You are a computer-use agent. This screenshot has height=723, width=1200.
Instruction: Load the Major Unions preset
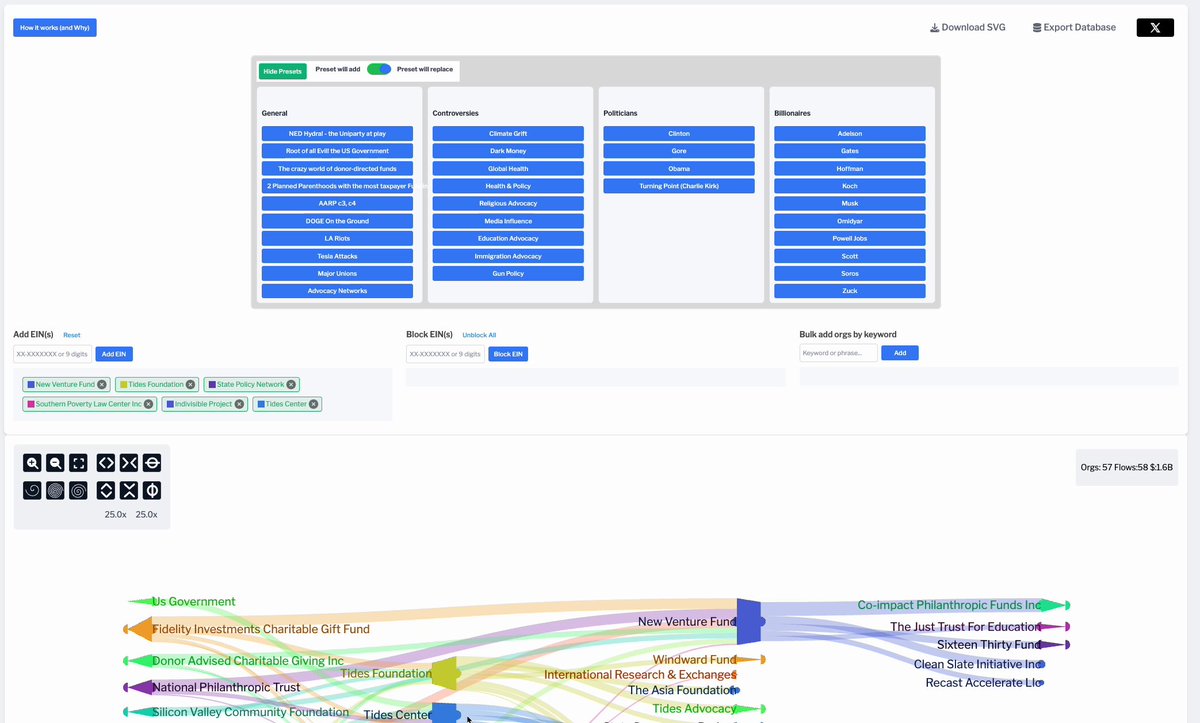(x=337, y=273)
